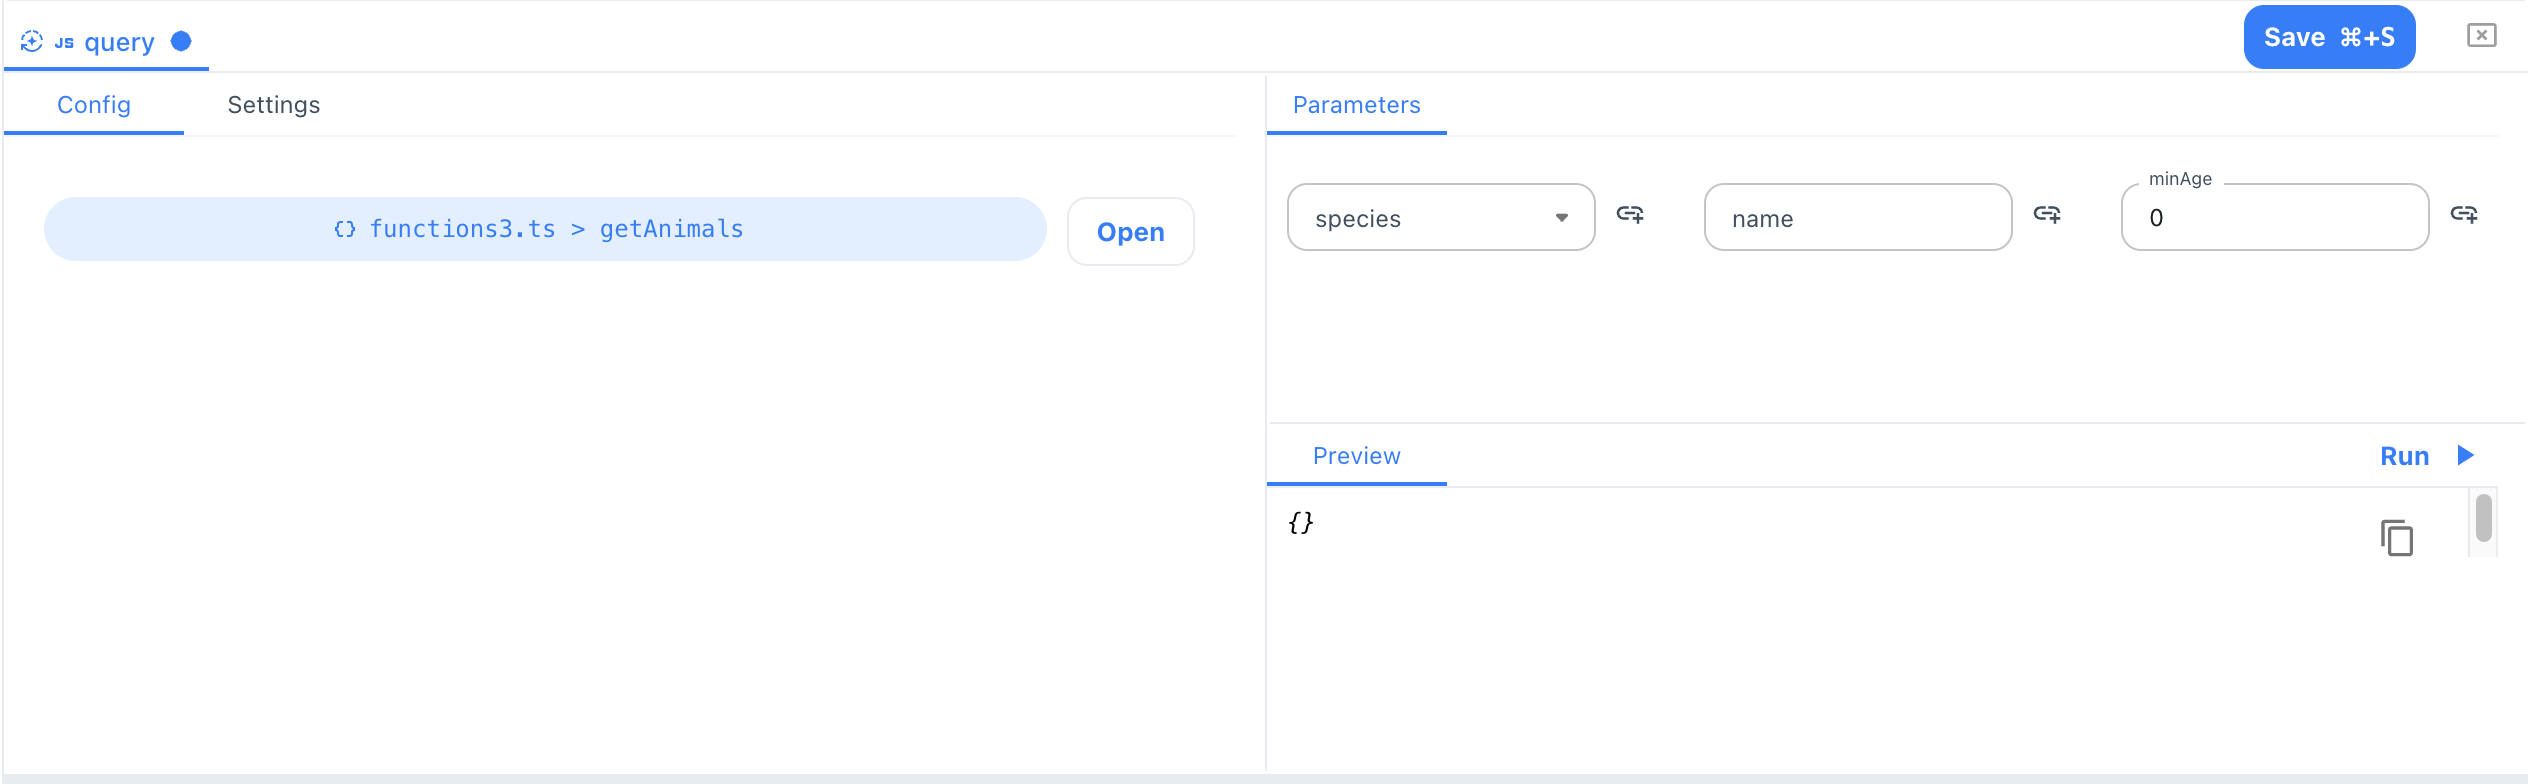Click Run to execute the query
Image resolution: width=2528 pixels, height=784 pixels.
coord(2405,455)
